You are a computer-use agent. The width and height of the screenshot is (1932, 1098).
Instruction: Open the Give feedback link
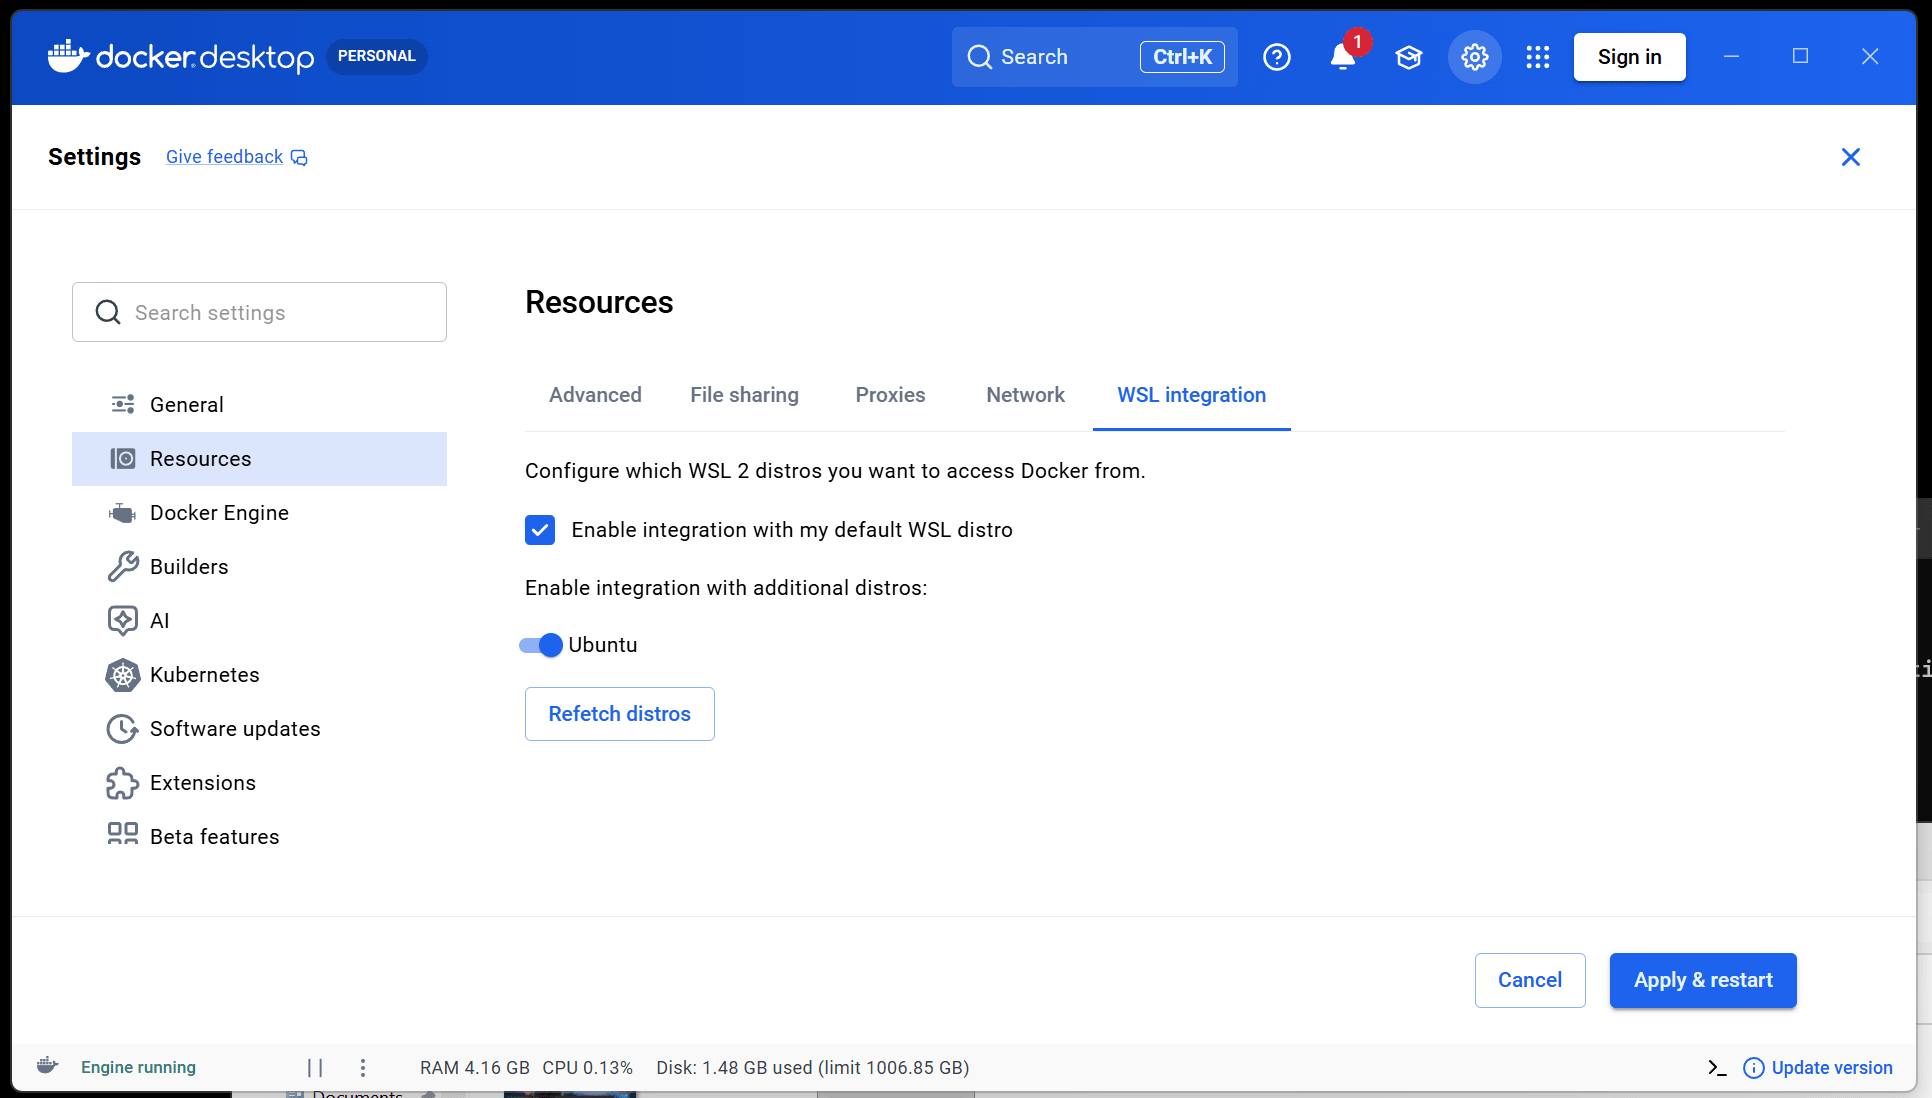click(x=224, y=157)
